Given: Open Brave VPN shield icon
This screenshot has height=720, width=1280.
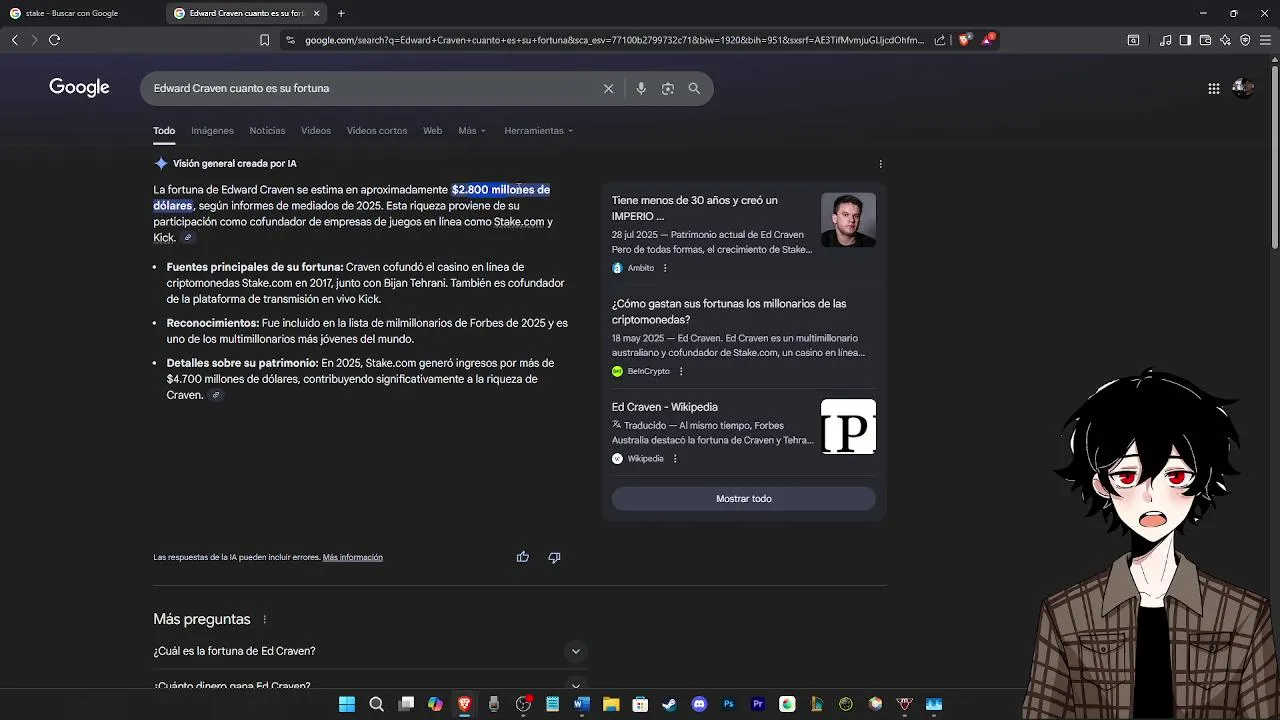Looking at the screenshot, I should [1245, 40].
